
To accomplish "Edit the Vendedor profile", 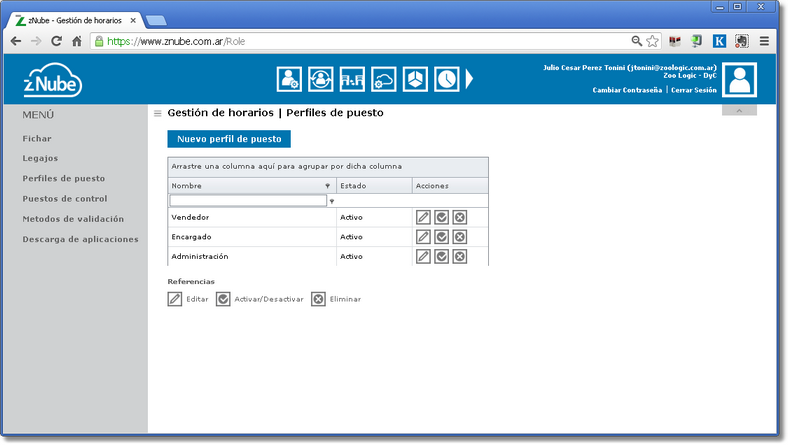I will 423,217.
